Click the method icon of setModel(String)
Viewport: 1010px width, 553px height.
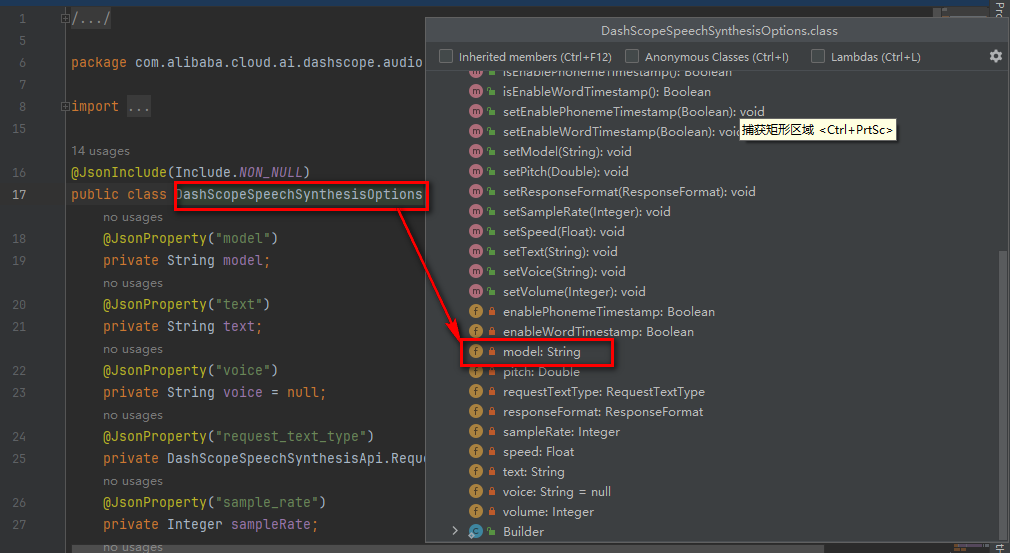pyautogui.click(x=476, y=151)
